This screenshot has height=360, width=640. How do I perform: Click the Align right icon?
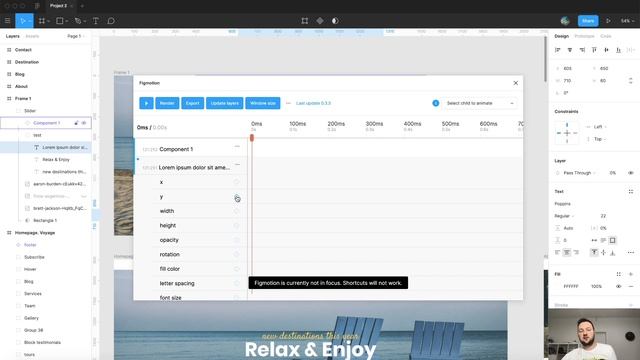(582, 50)
